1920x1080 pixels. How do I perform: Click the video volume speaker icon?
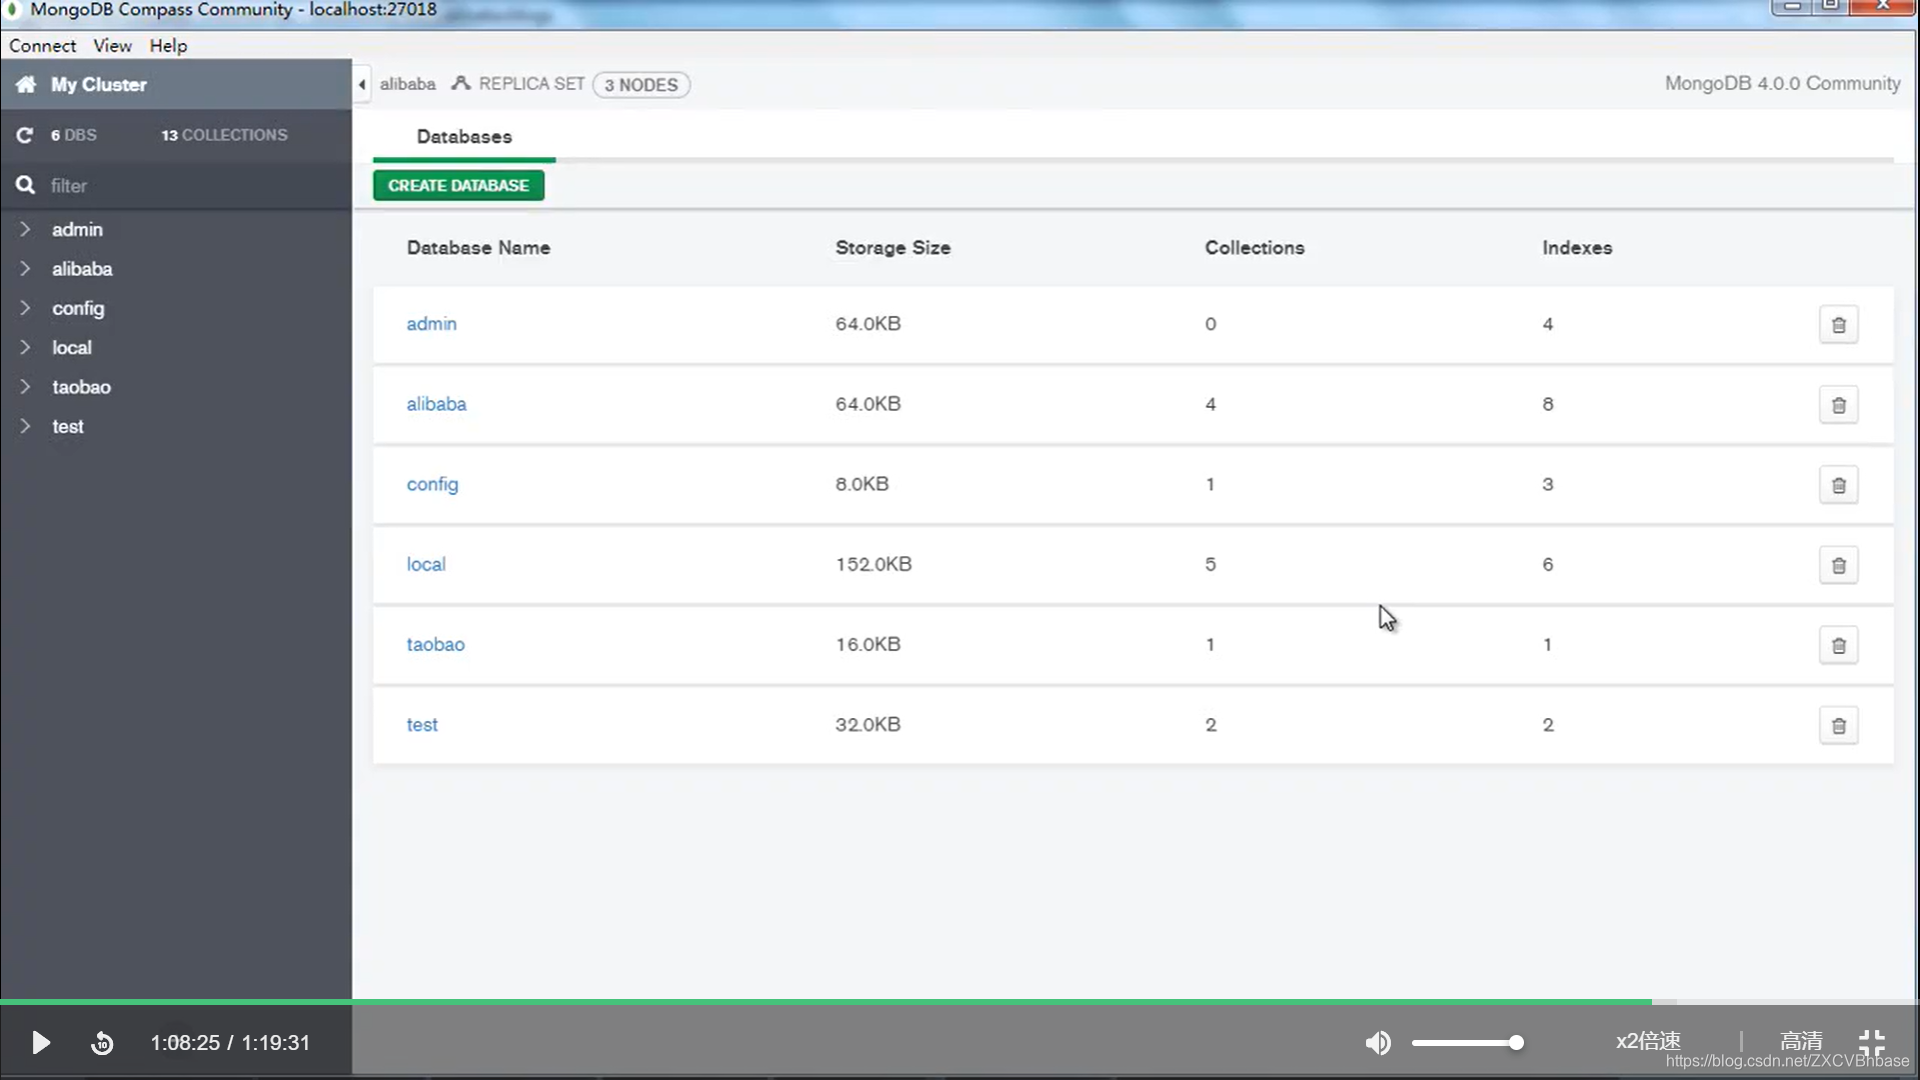(1378, 1043)
